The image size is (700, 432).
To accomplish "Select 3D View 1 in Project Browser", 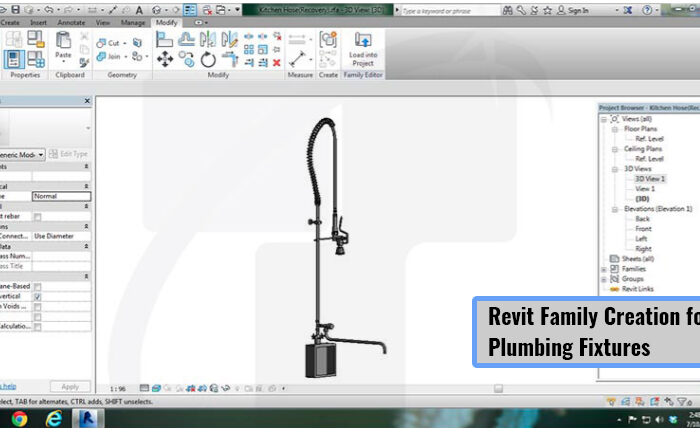I will (x=650, y=179).
